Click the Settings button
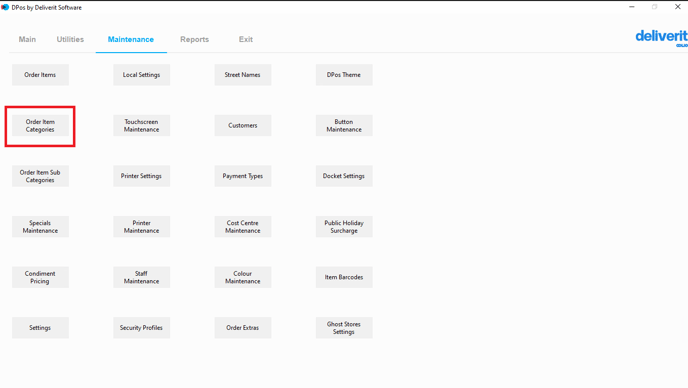Viewport: 688px width, 388px height. click(x=40, y=328)
